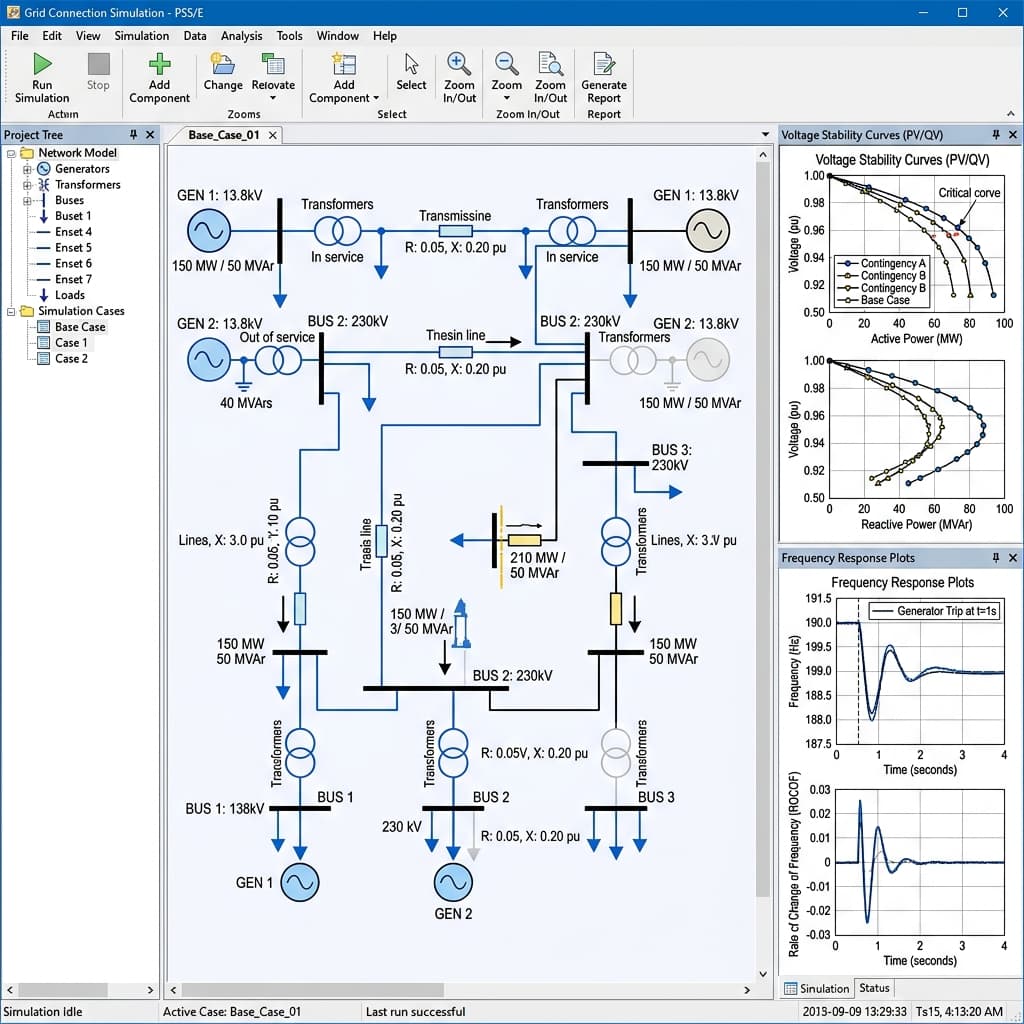The width and height of the screenshot is (1024, 1024).
Task: Open the Analysis menu
Action: click(242, 36)
